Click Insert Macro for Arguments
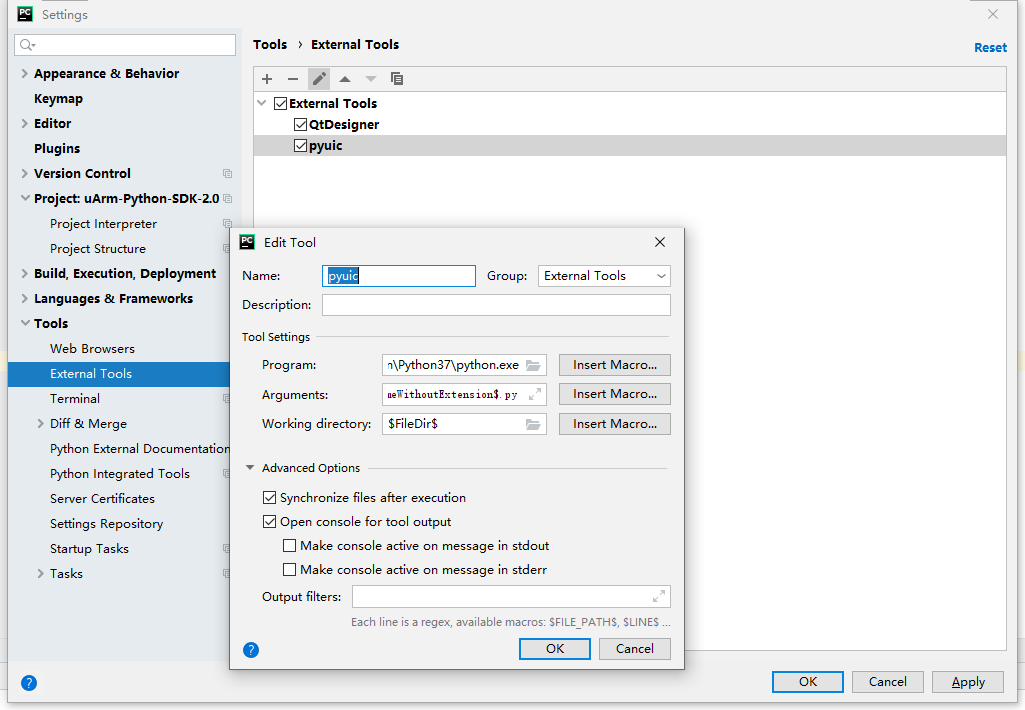1025x710 pixels. pos(614,394)
